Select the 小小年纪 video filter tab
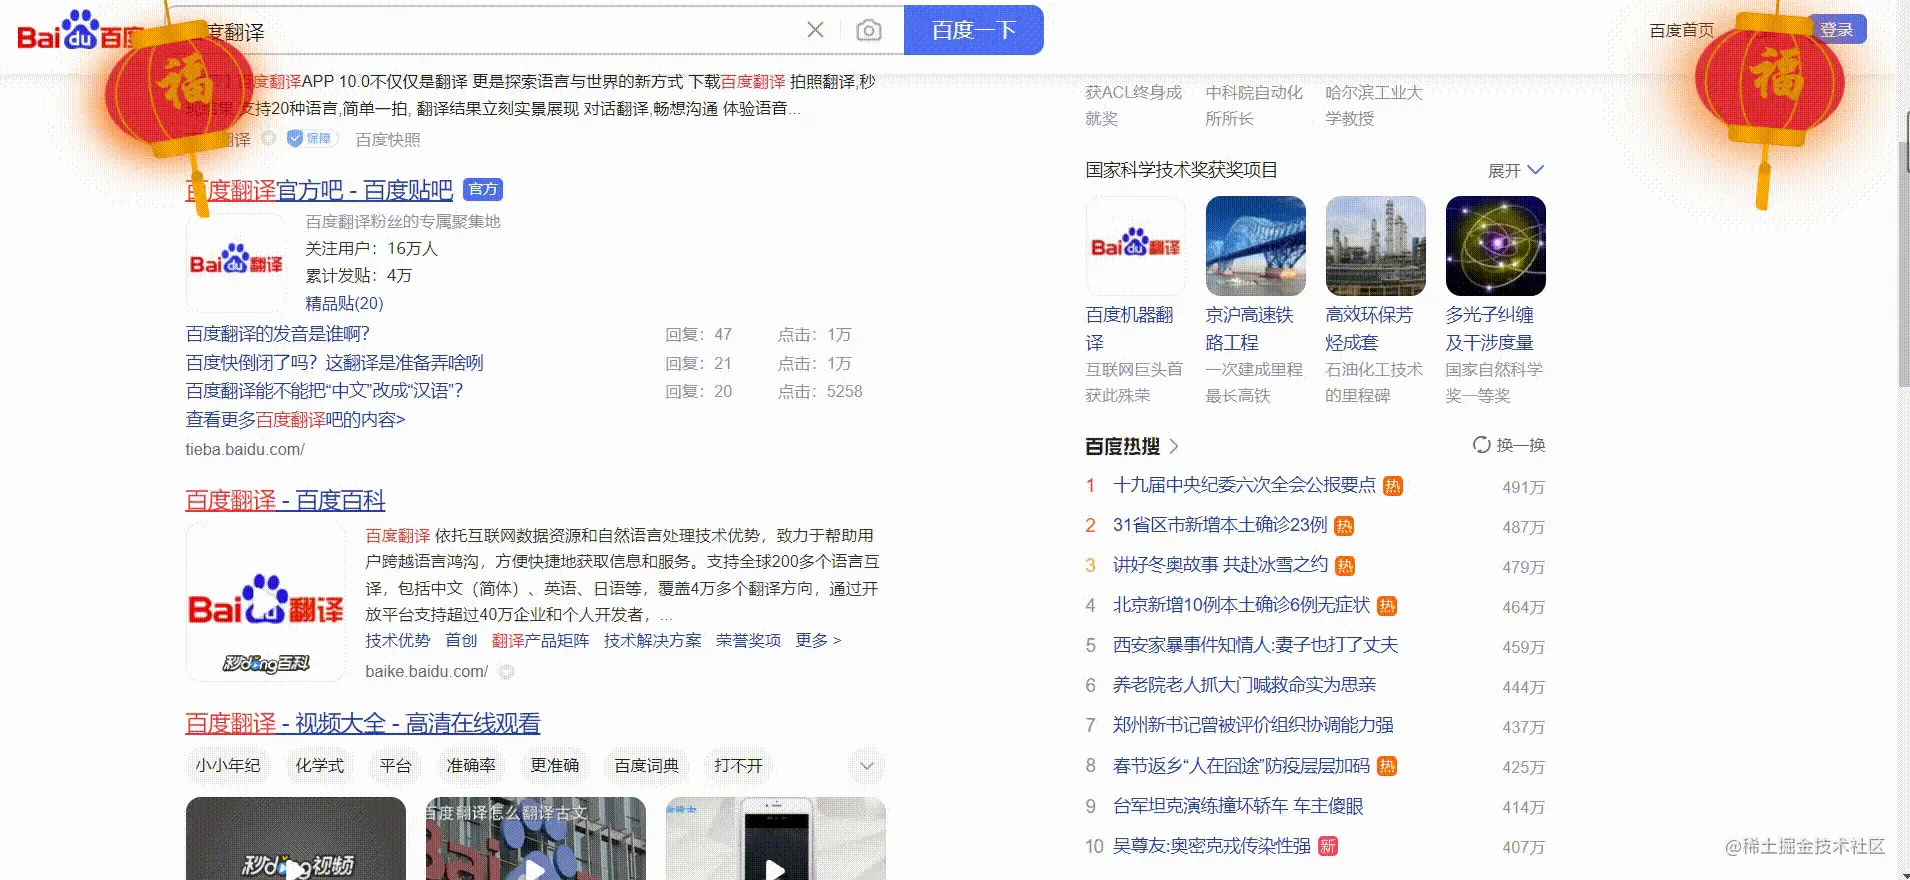The image size is (1910, 880). pyautogui.click(x=228, y=765)
